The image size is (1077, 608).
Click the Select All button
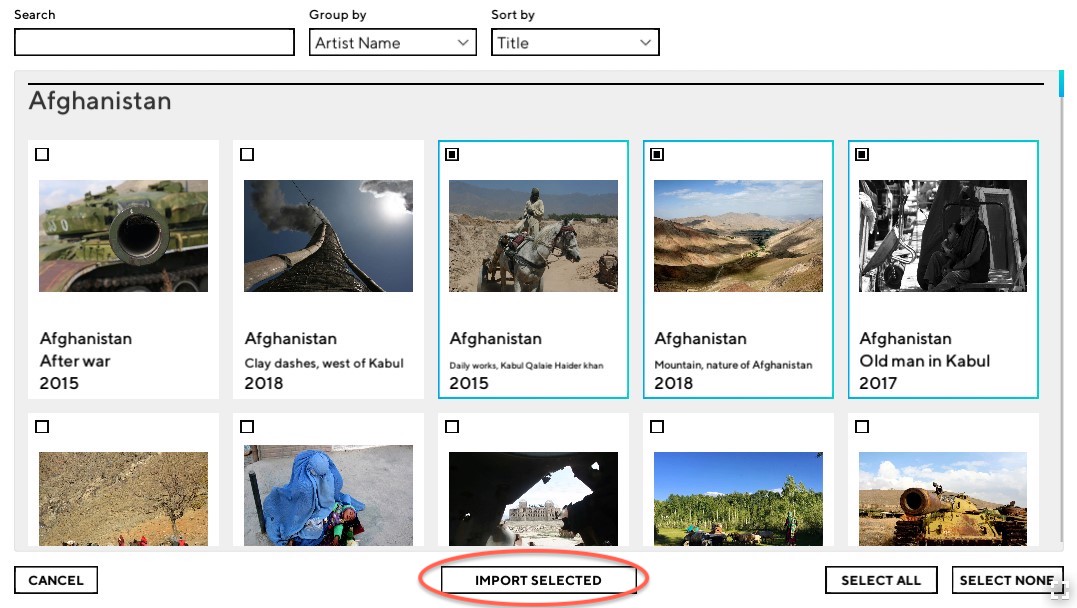[x=881, y=580]
